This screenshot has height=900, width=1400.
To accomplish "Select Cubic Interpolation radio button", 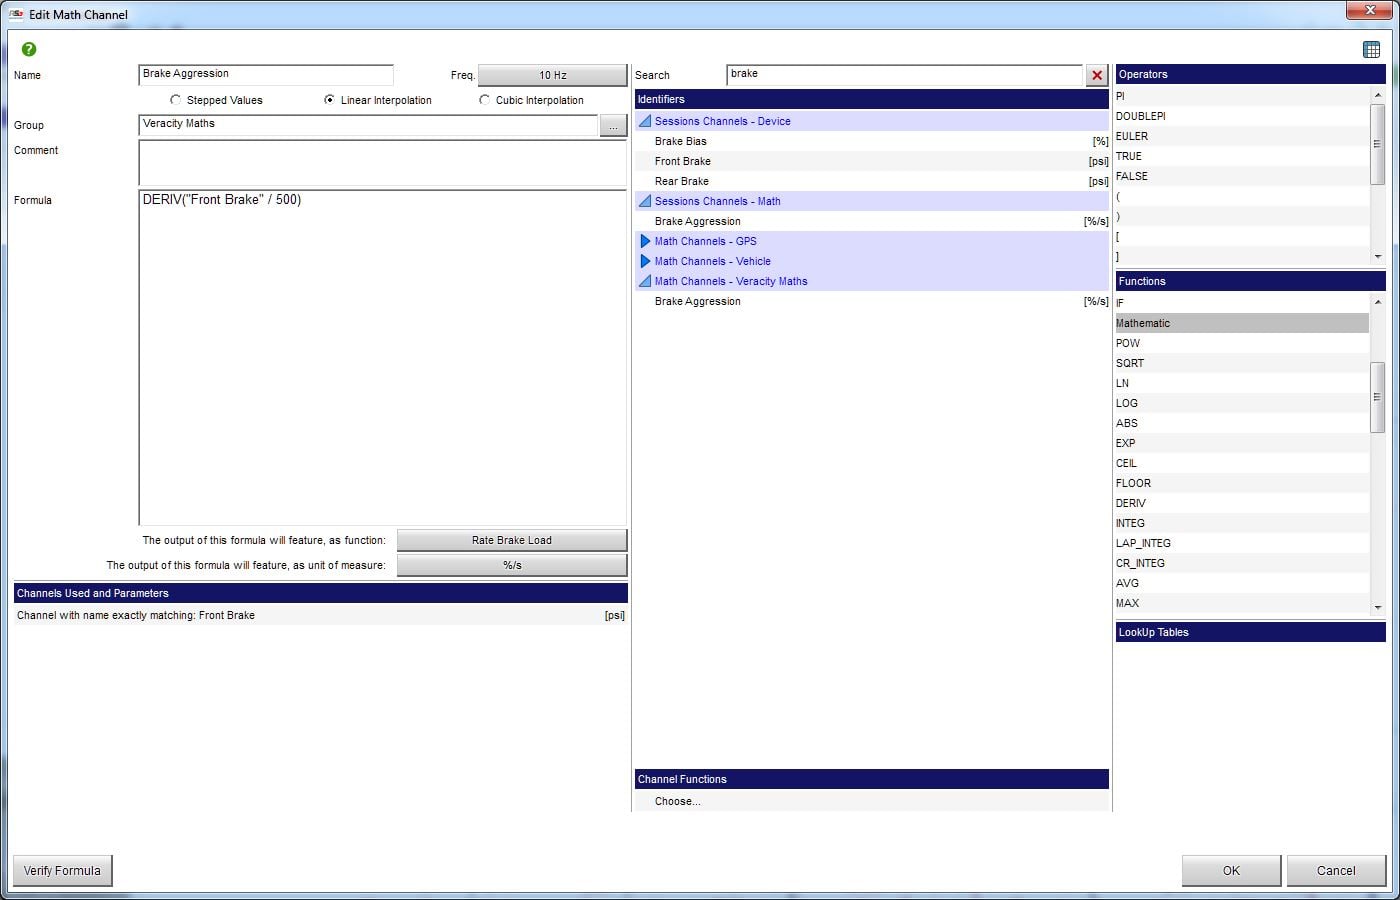I will (485, 100).
